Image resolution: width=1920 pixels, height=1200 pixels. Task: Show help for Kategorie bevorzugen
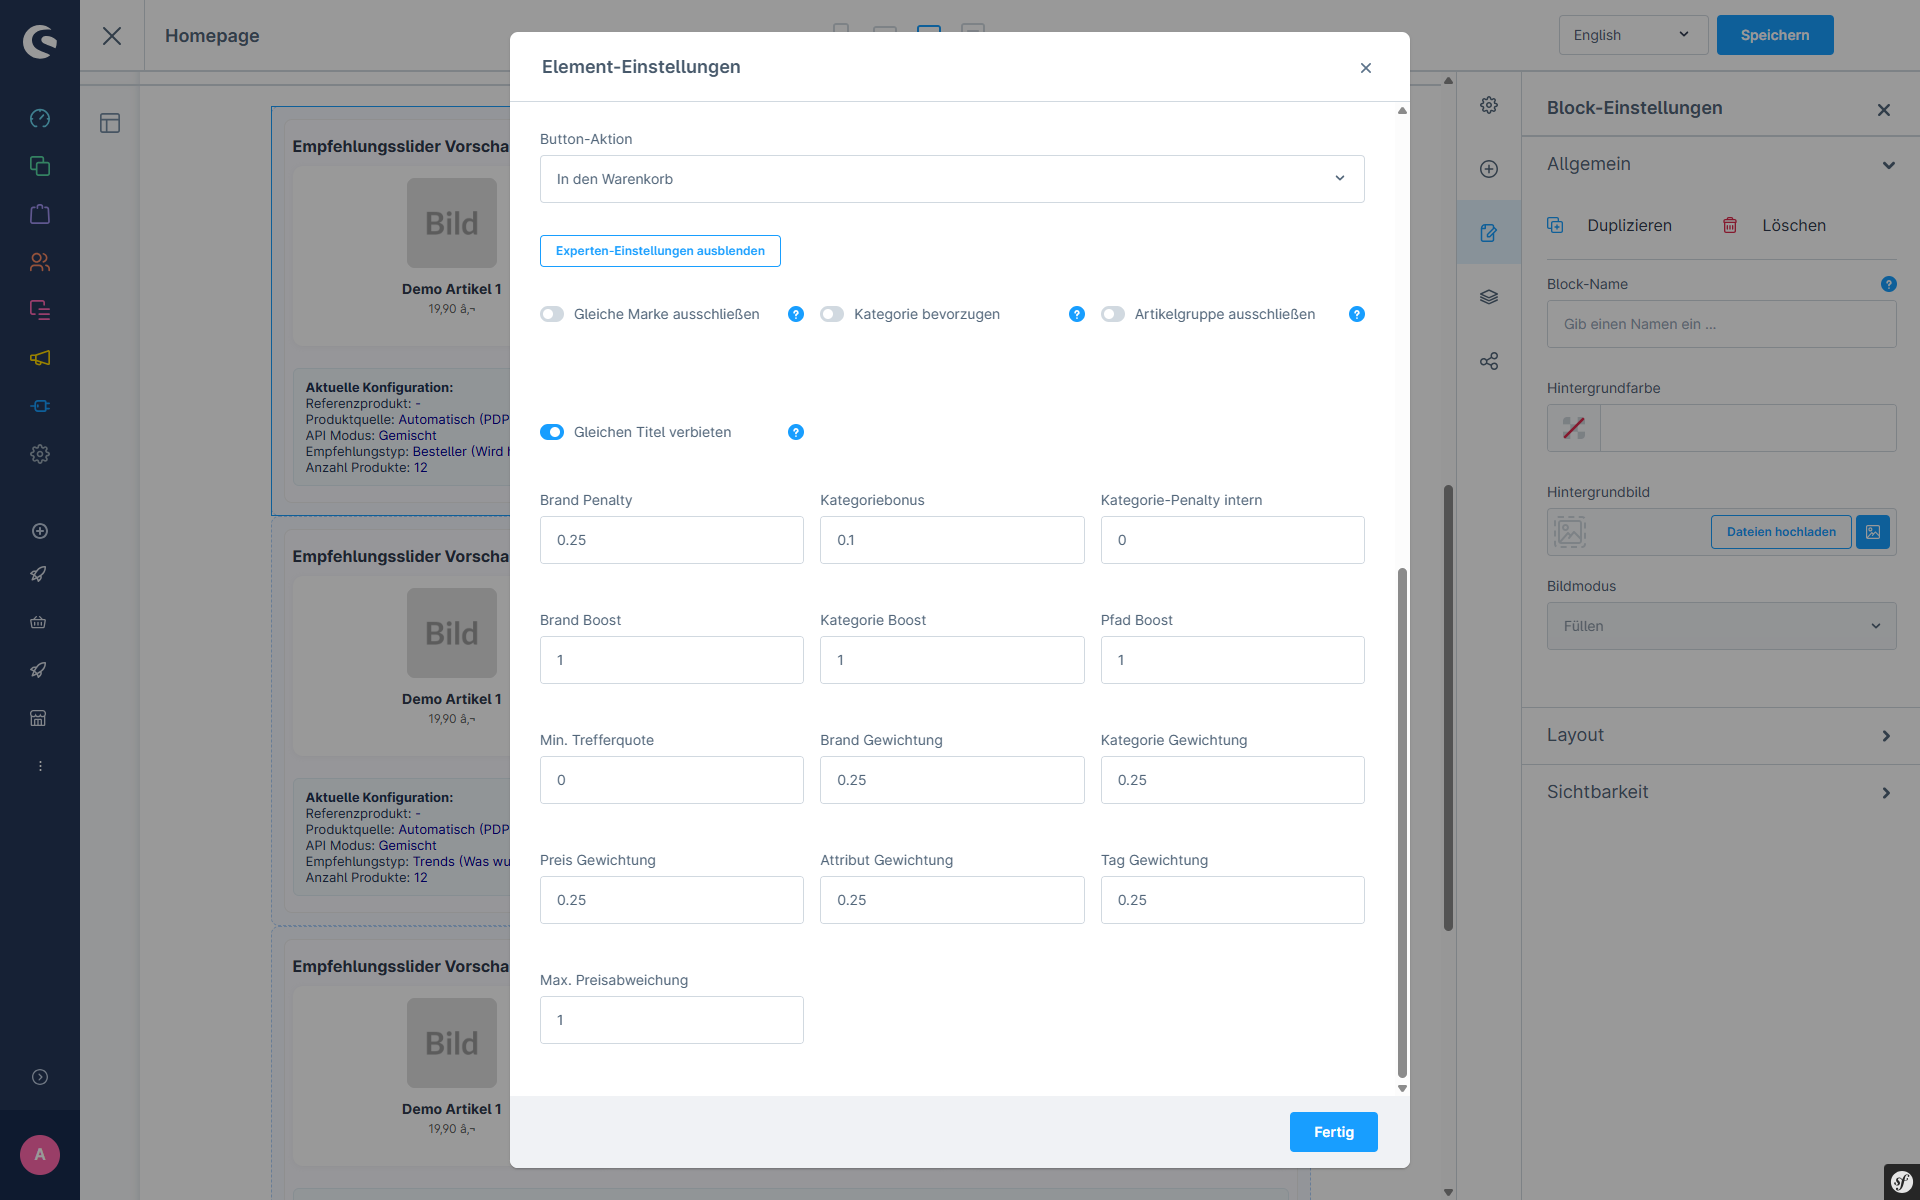tap(1077, 314)
